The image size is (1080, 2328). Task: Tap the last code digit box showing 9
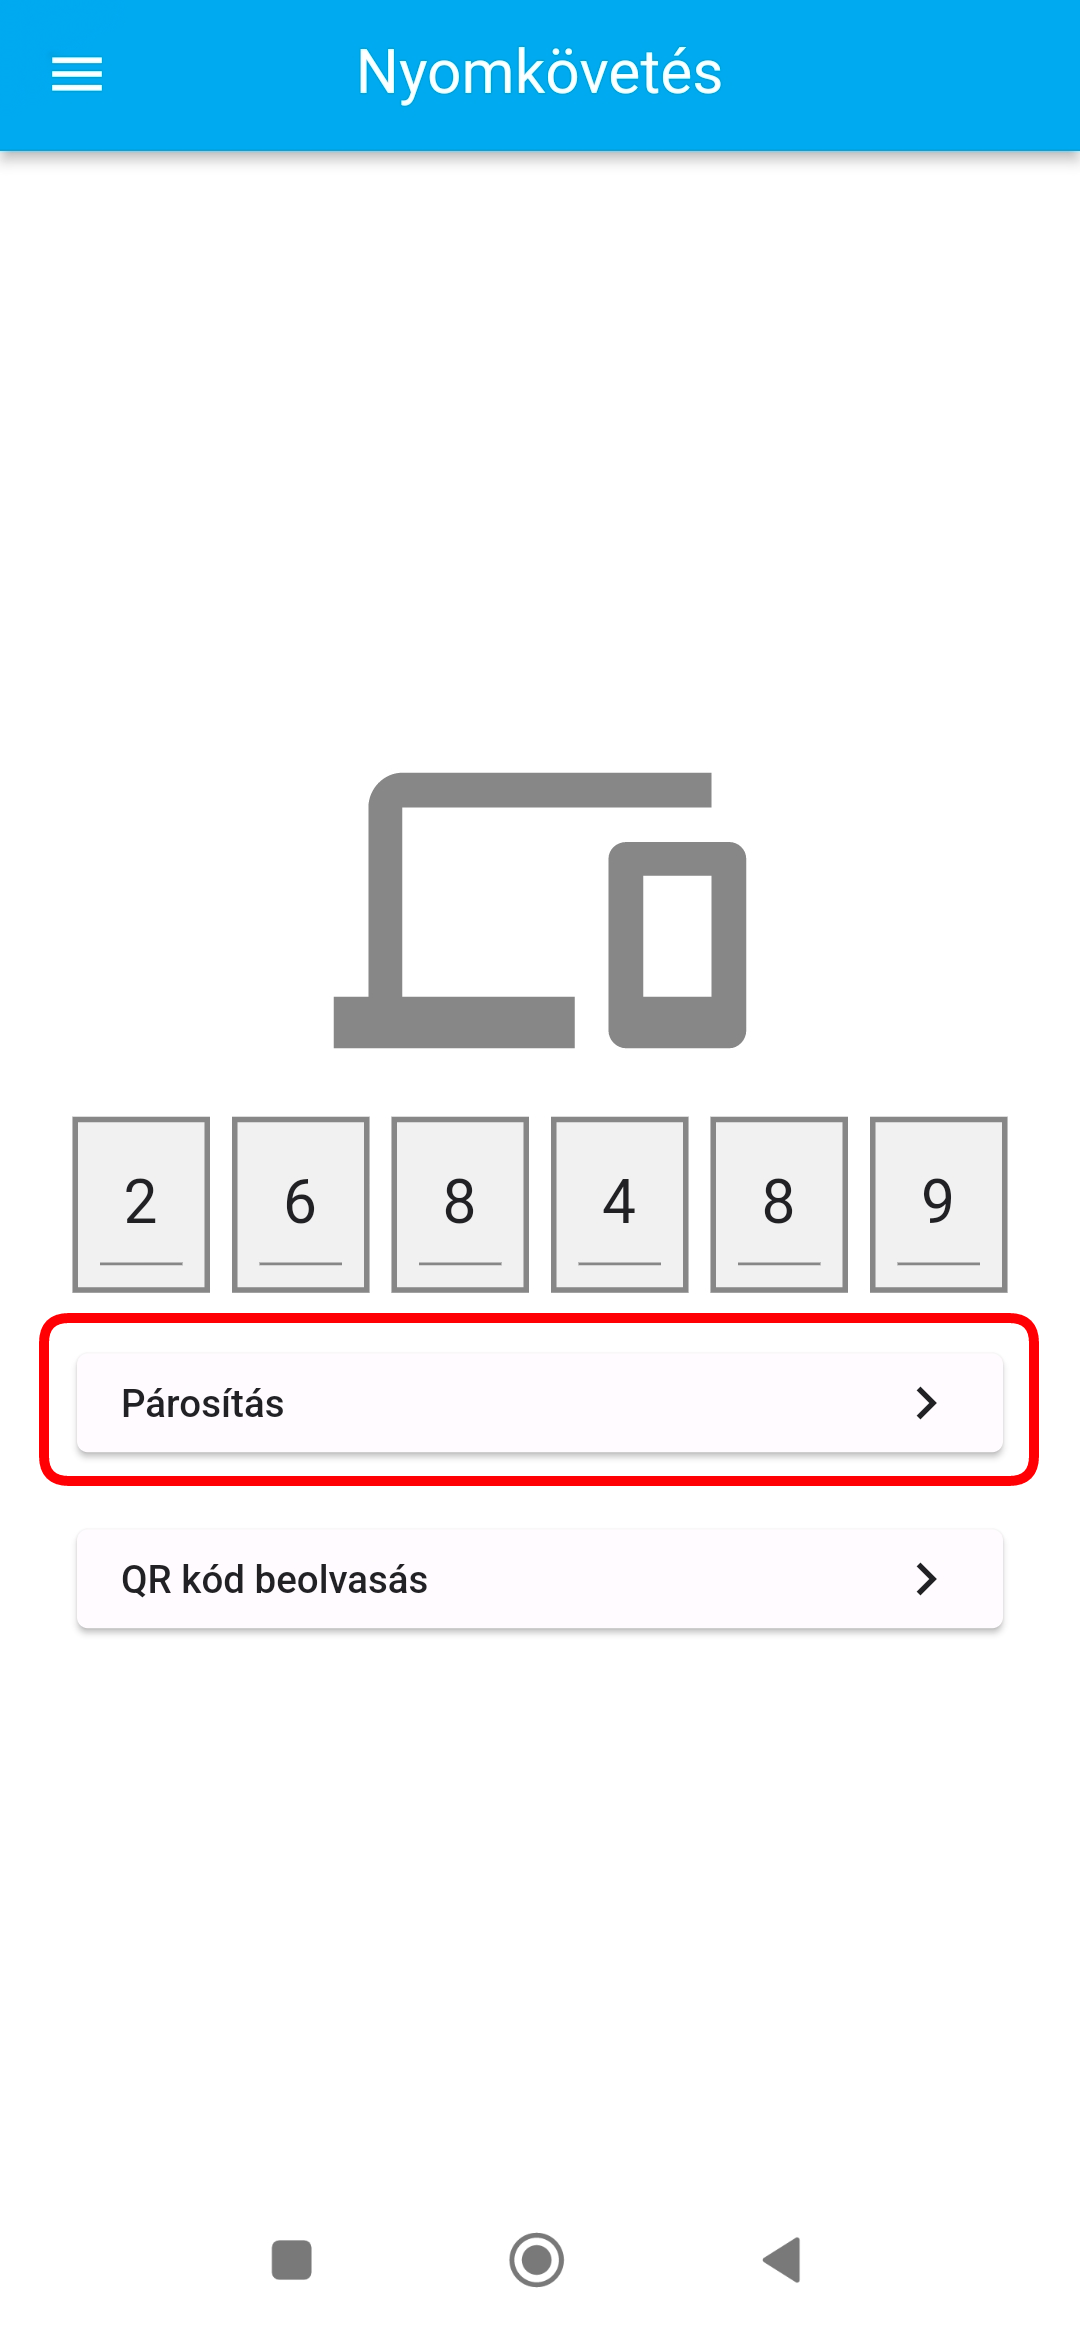tap(938, 1204)
